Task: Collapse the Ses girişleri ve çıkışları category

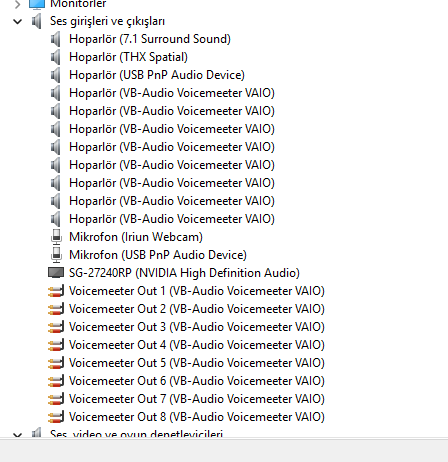Action: point(17,22)
